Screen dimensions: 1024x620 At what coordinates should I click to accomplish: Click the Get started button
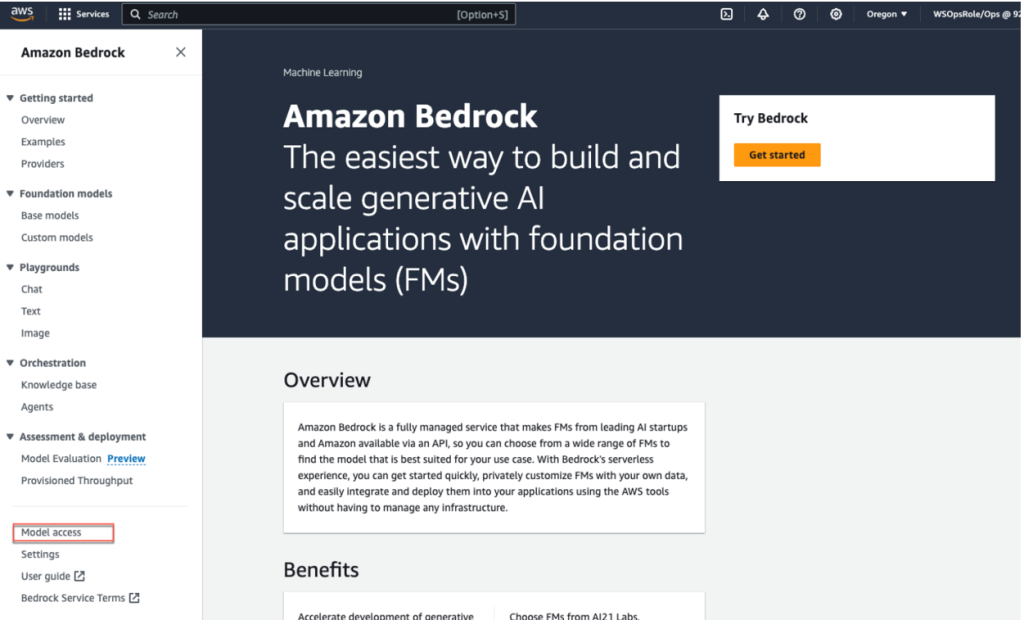tap(777, 155)
